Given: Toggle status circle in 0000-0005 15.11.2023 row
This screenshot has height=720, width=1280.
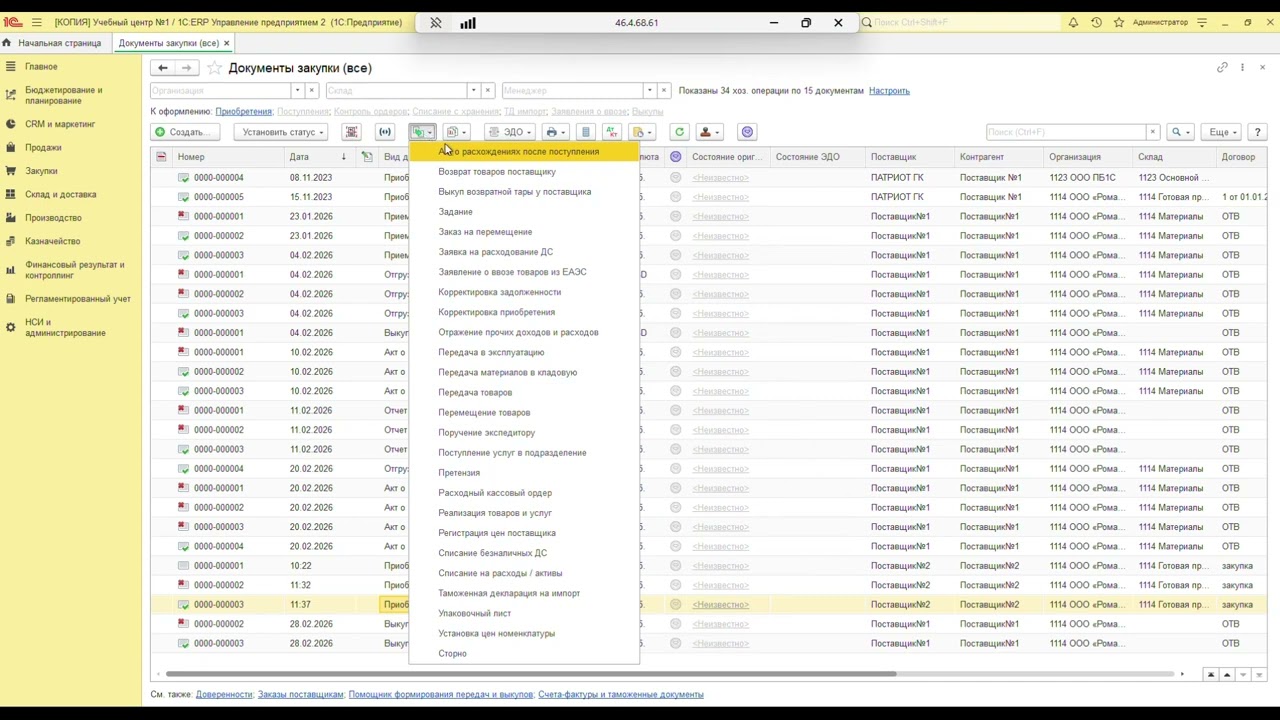Looking at the screenshot, I should pos(676,197).
